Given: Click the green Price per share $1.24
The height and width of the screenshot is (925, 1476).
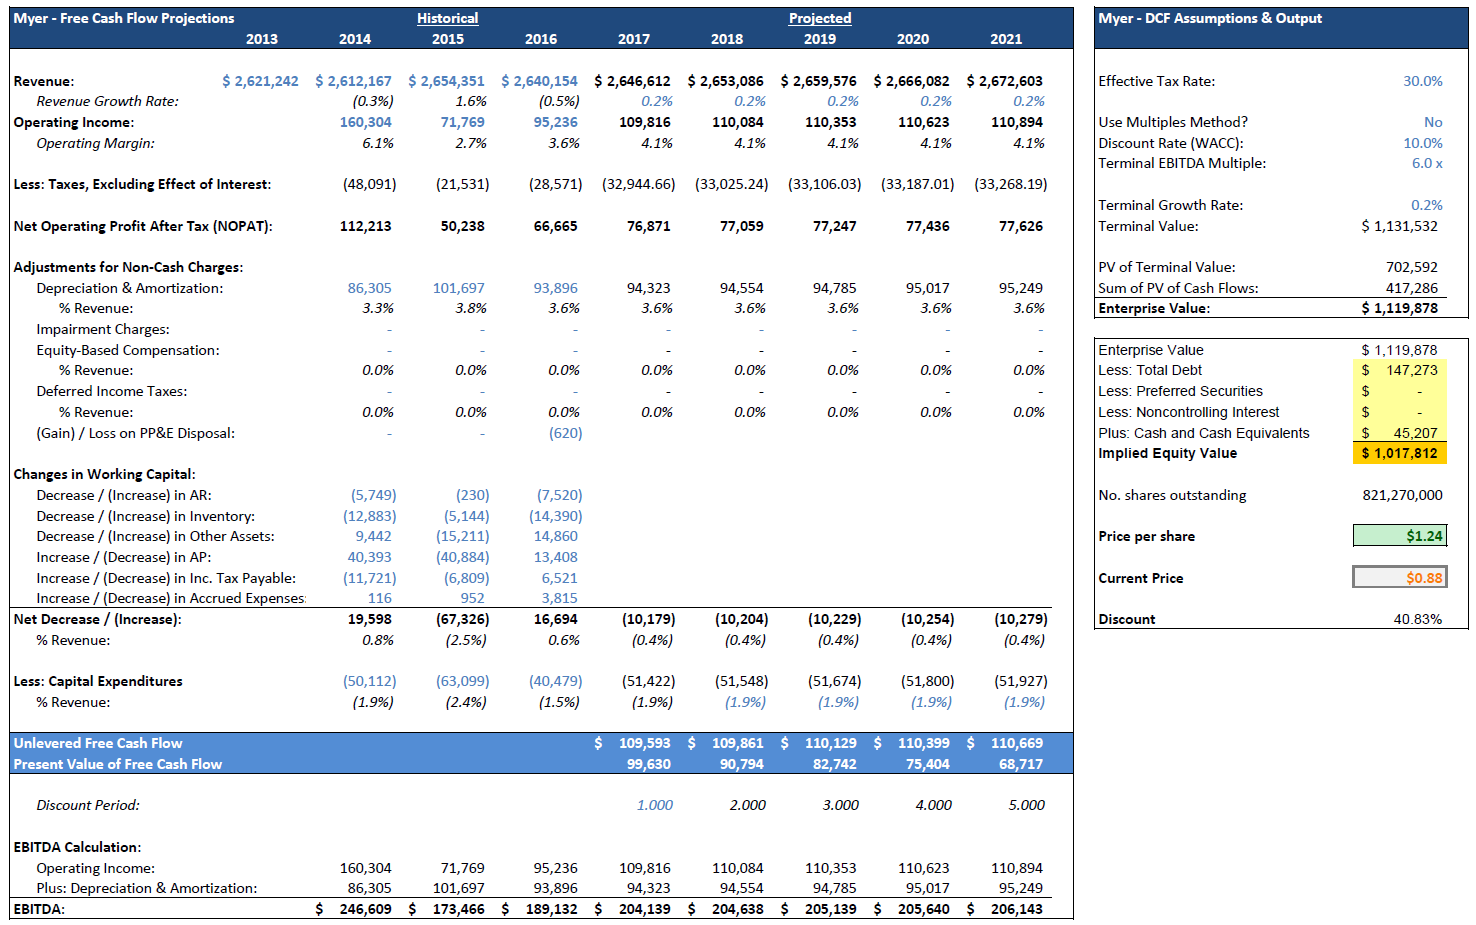Looking at the screenshot, I should pos(1399,536).
